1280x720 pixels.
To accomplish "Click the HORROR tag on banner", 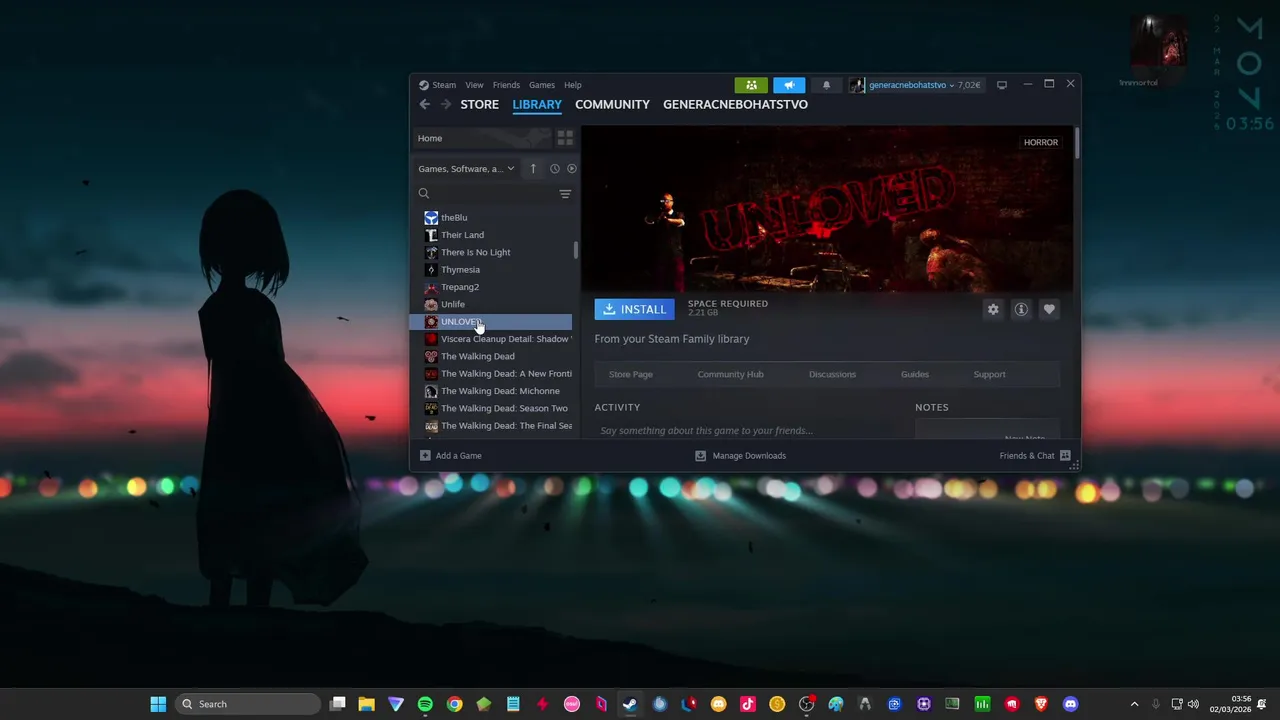I will pos(1041,143).
